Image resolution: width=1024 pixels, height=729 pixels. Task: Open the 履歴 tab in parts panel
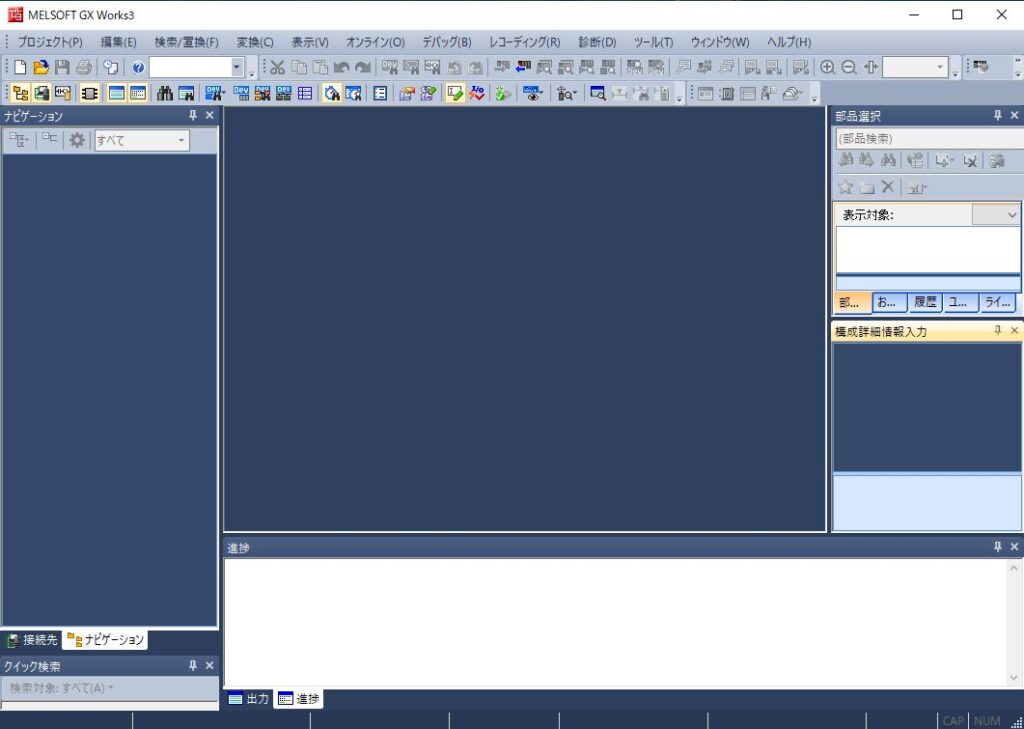click(925, 302)
